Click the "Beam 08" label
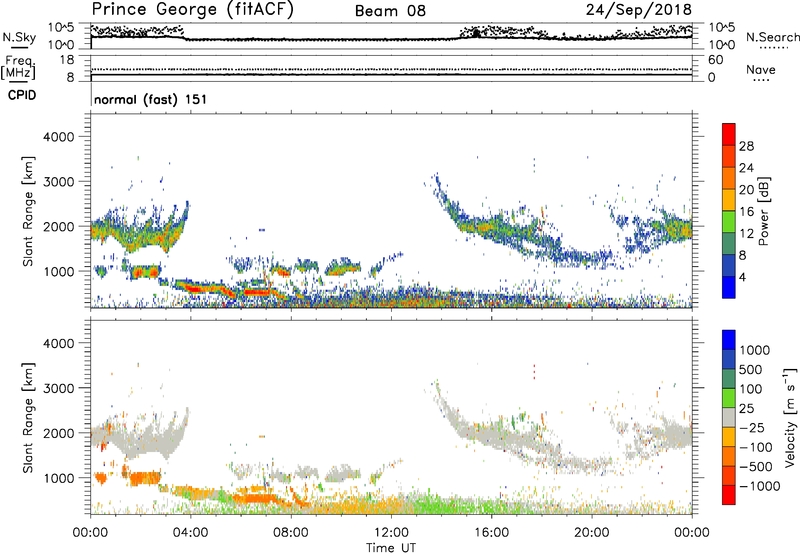Image resolution: width=800 pixels, height=554 pixels. tap(390, 11)
